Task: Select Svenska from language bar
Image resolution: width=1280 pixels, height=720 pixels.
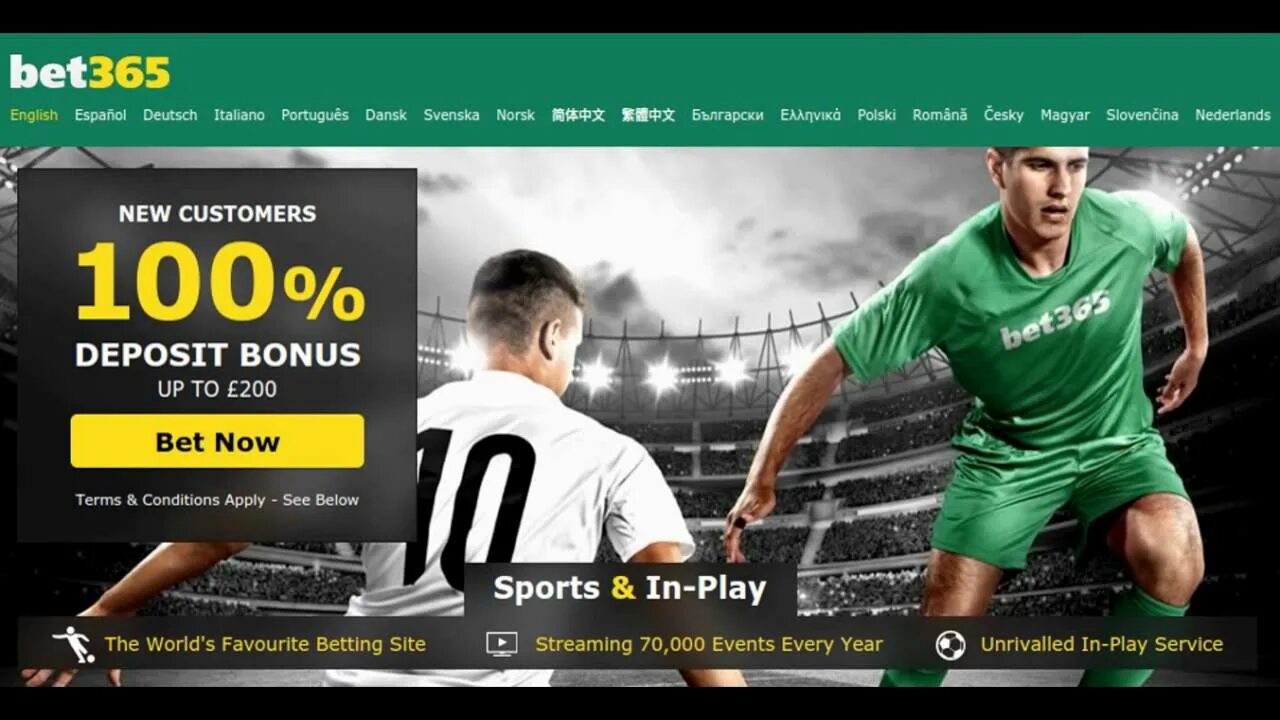Action: point(451,115)
